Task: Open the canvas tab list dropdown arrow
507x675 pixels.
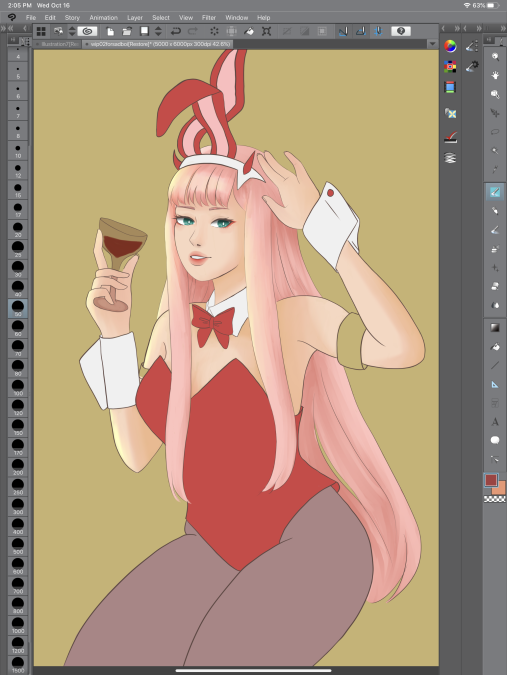Action: click(432, 44)
